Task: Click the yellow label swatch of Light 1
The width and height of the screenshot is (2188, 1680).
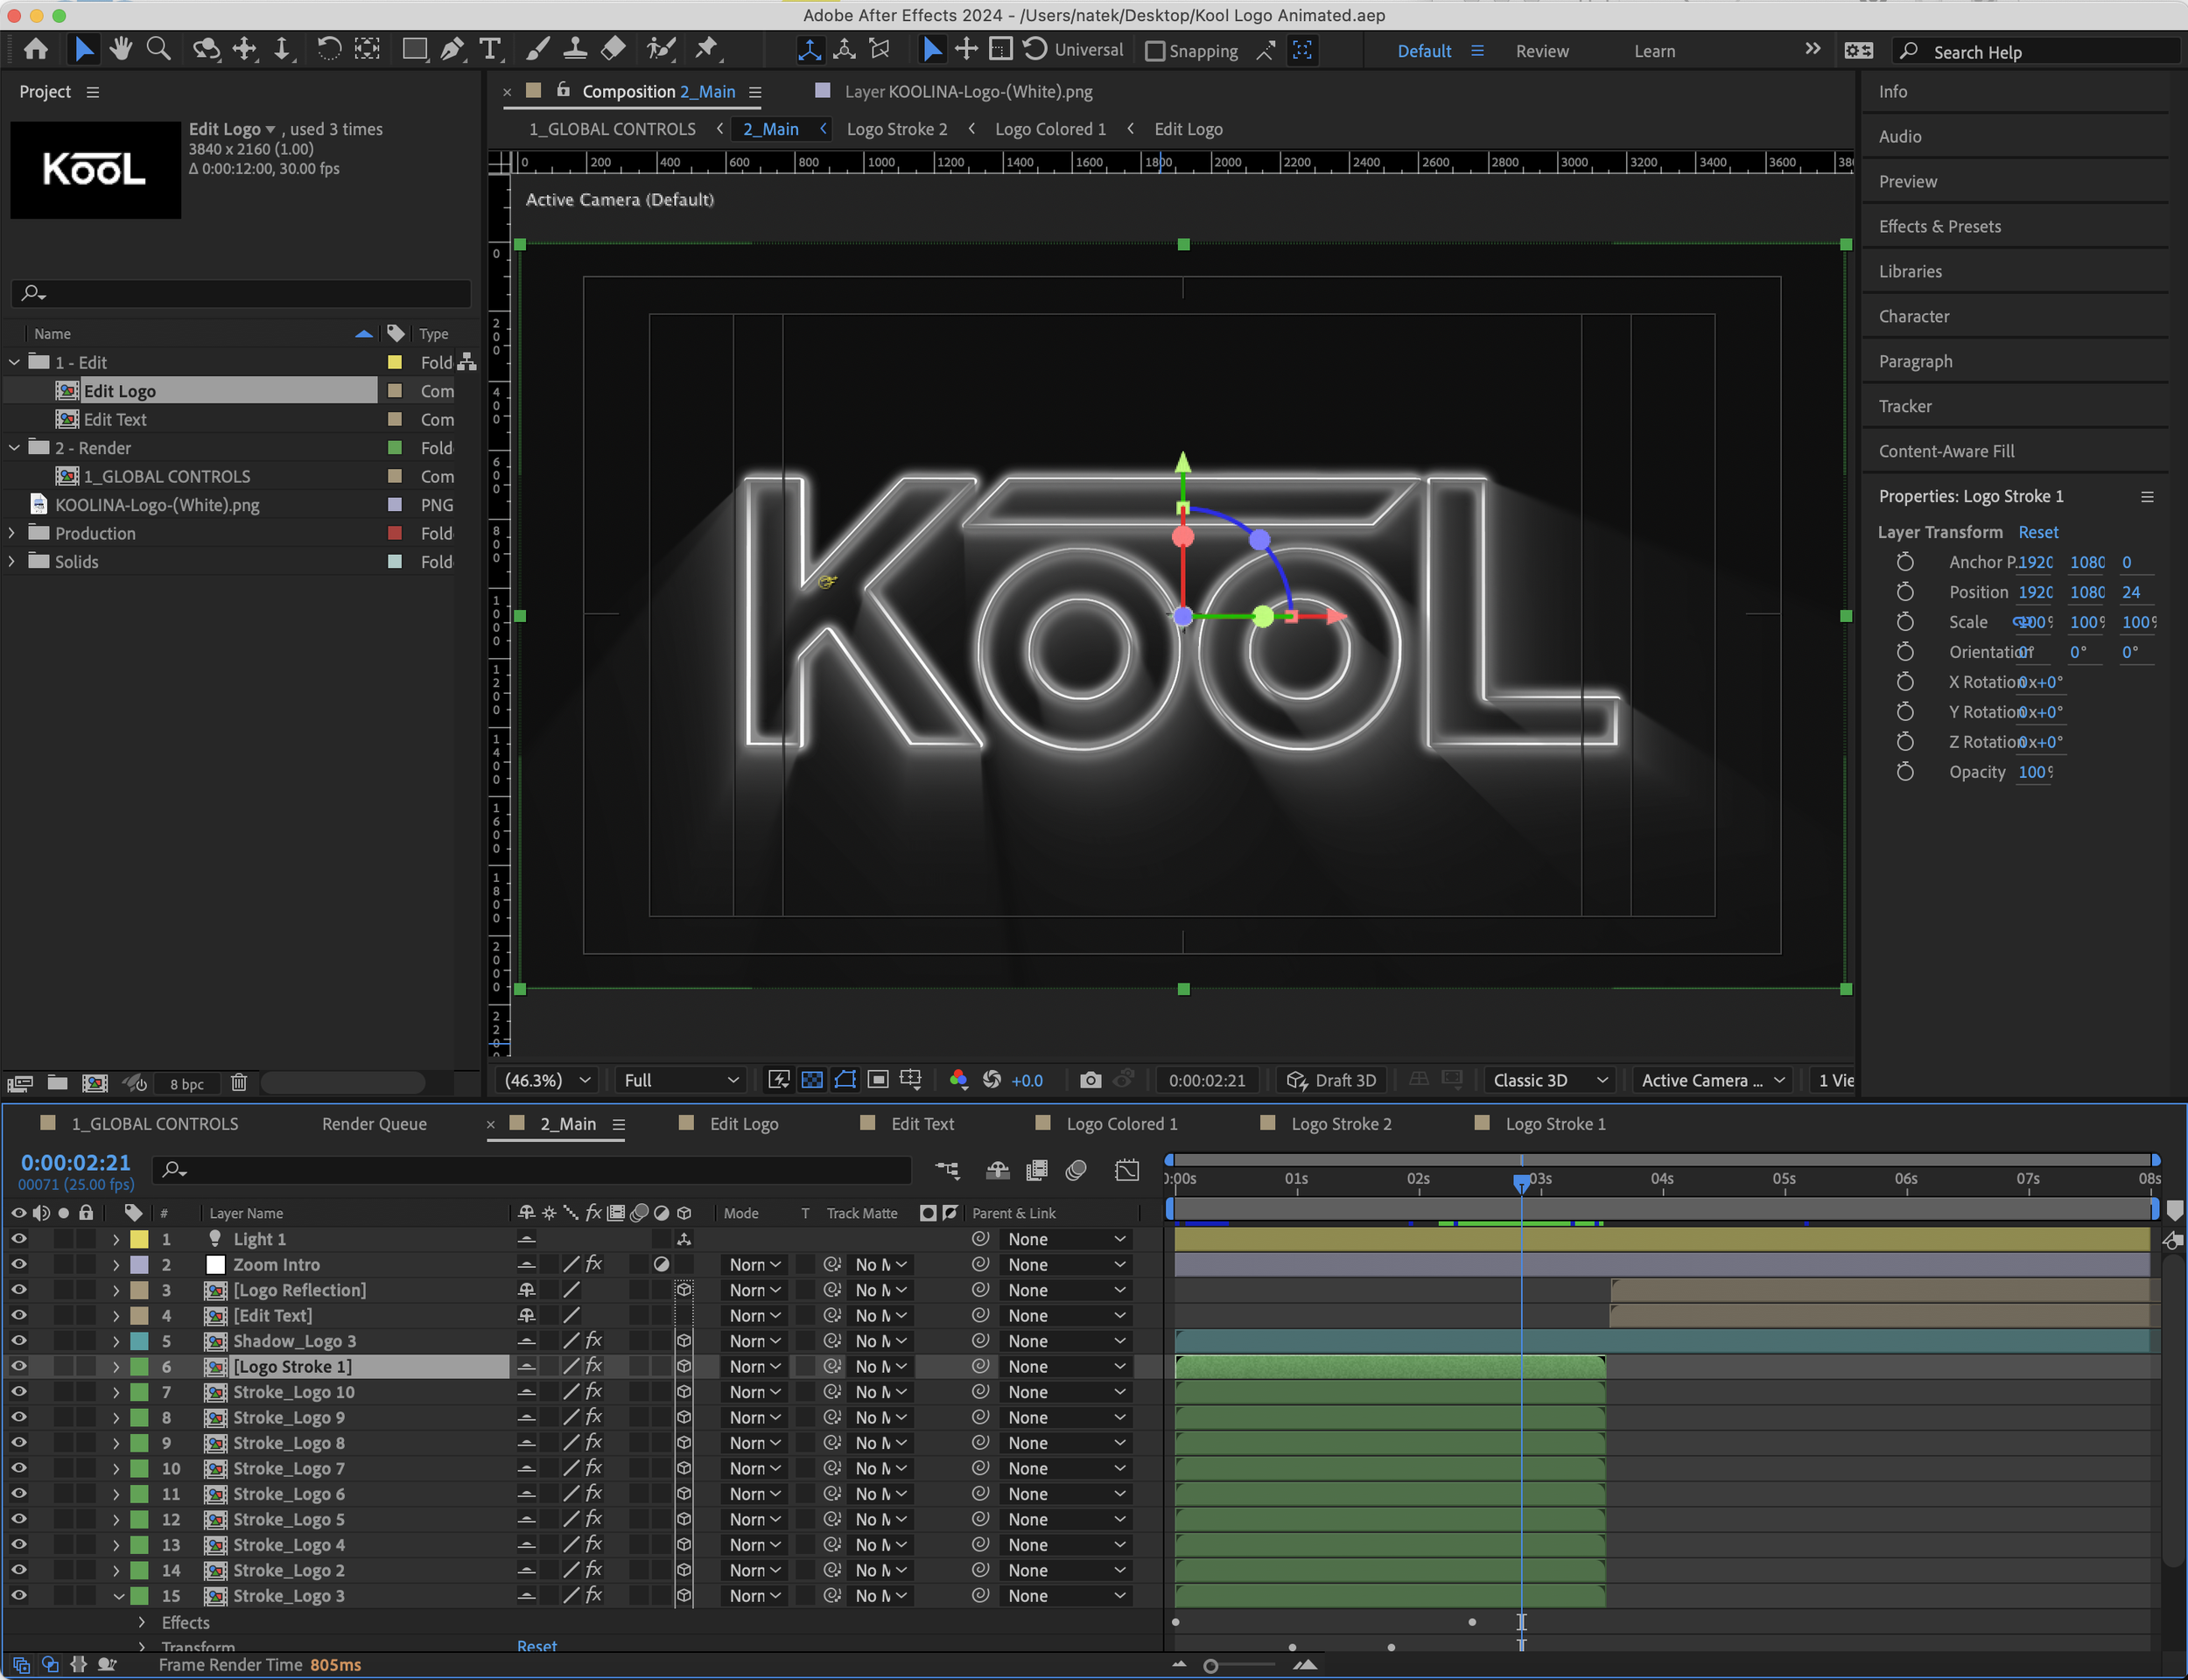Action: tap(140, 1239)
